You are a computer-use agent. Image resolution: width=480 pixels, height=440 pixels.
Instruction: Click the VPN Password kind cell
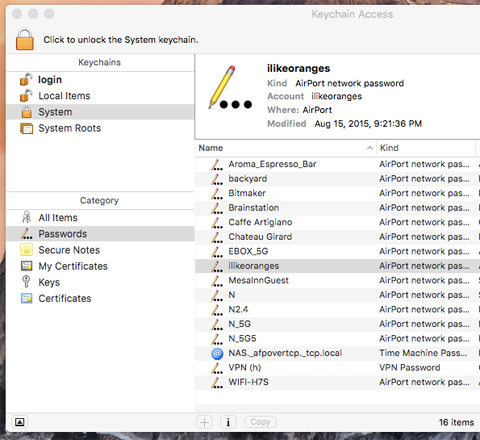410,368
